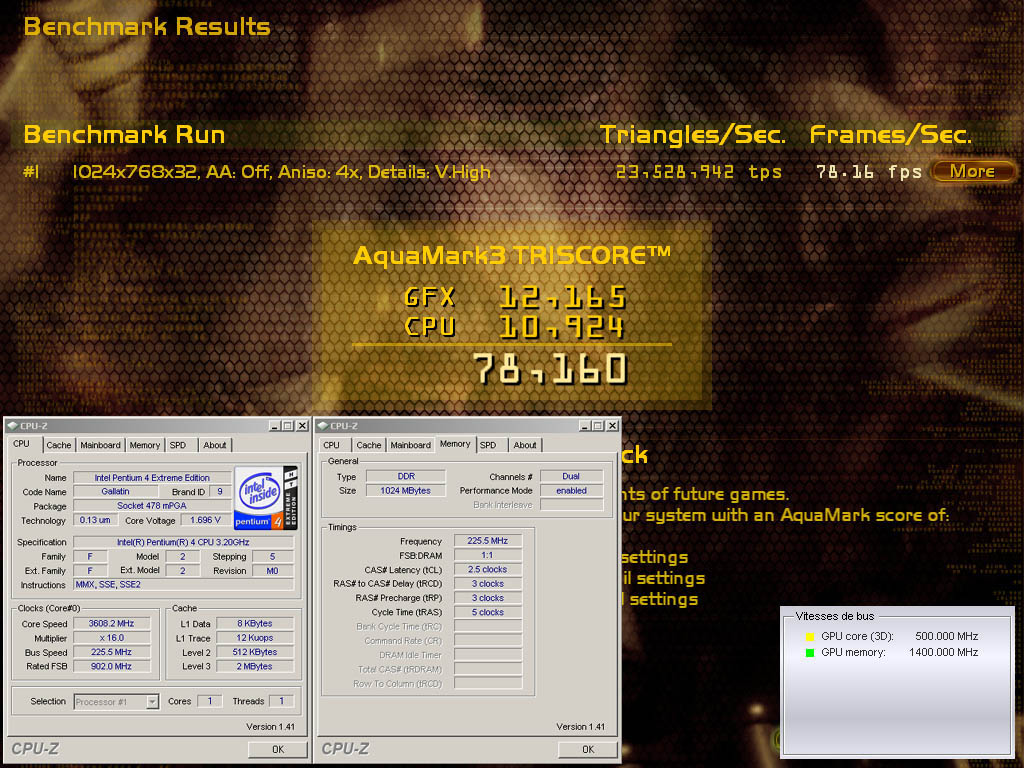Click the CPU-Z icon in right window title bar
1024x768 pixels.
[323, 426]
